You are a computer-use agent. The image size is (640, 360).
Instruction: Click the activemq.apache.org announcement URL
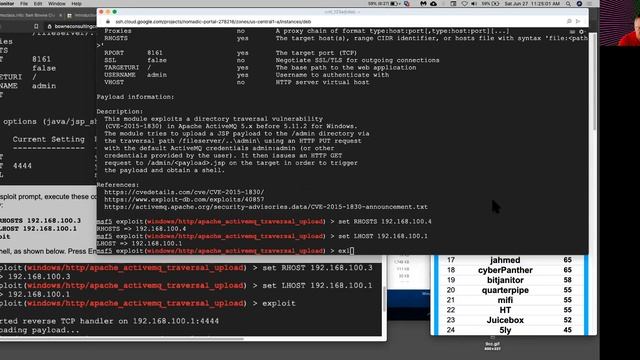tap(266, 207)
